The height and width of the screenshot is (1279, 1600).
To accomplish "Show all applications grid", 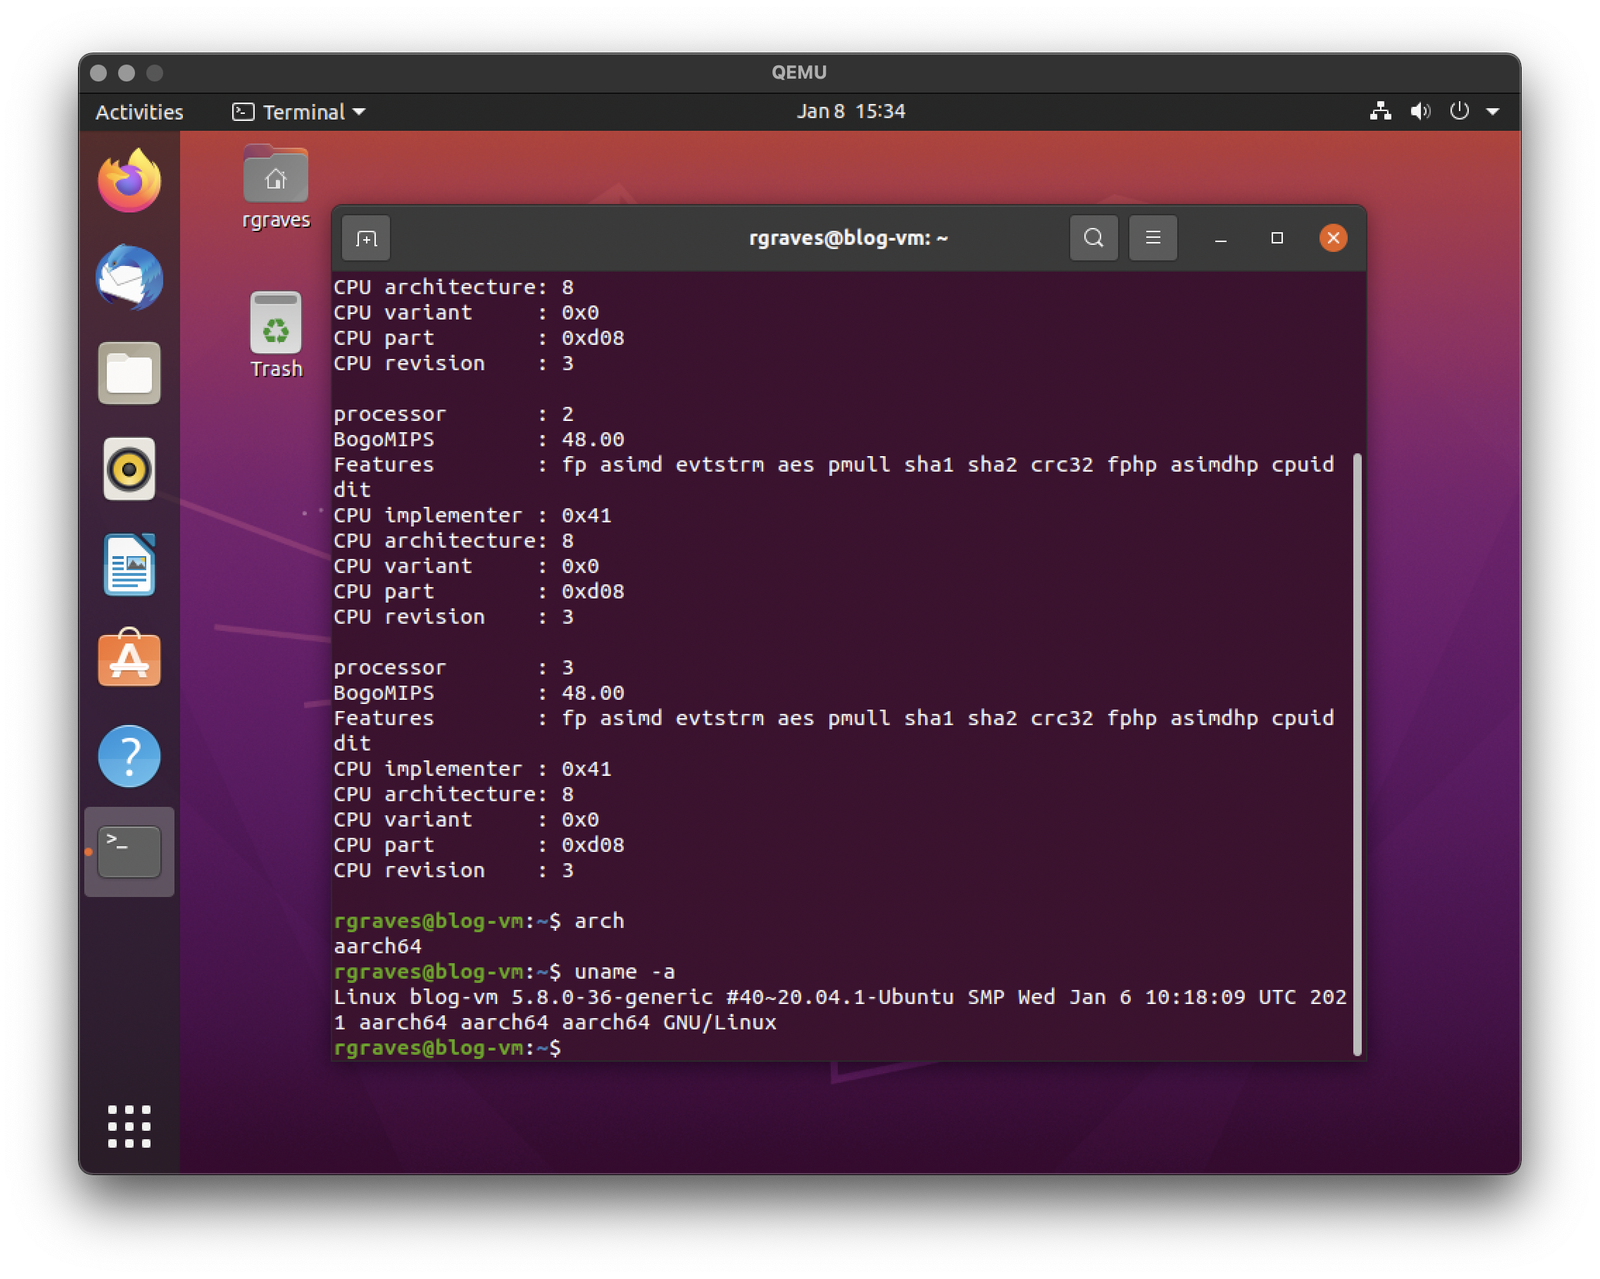I will (129, 1126).
